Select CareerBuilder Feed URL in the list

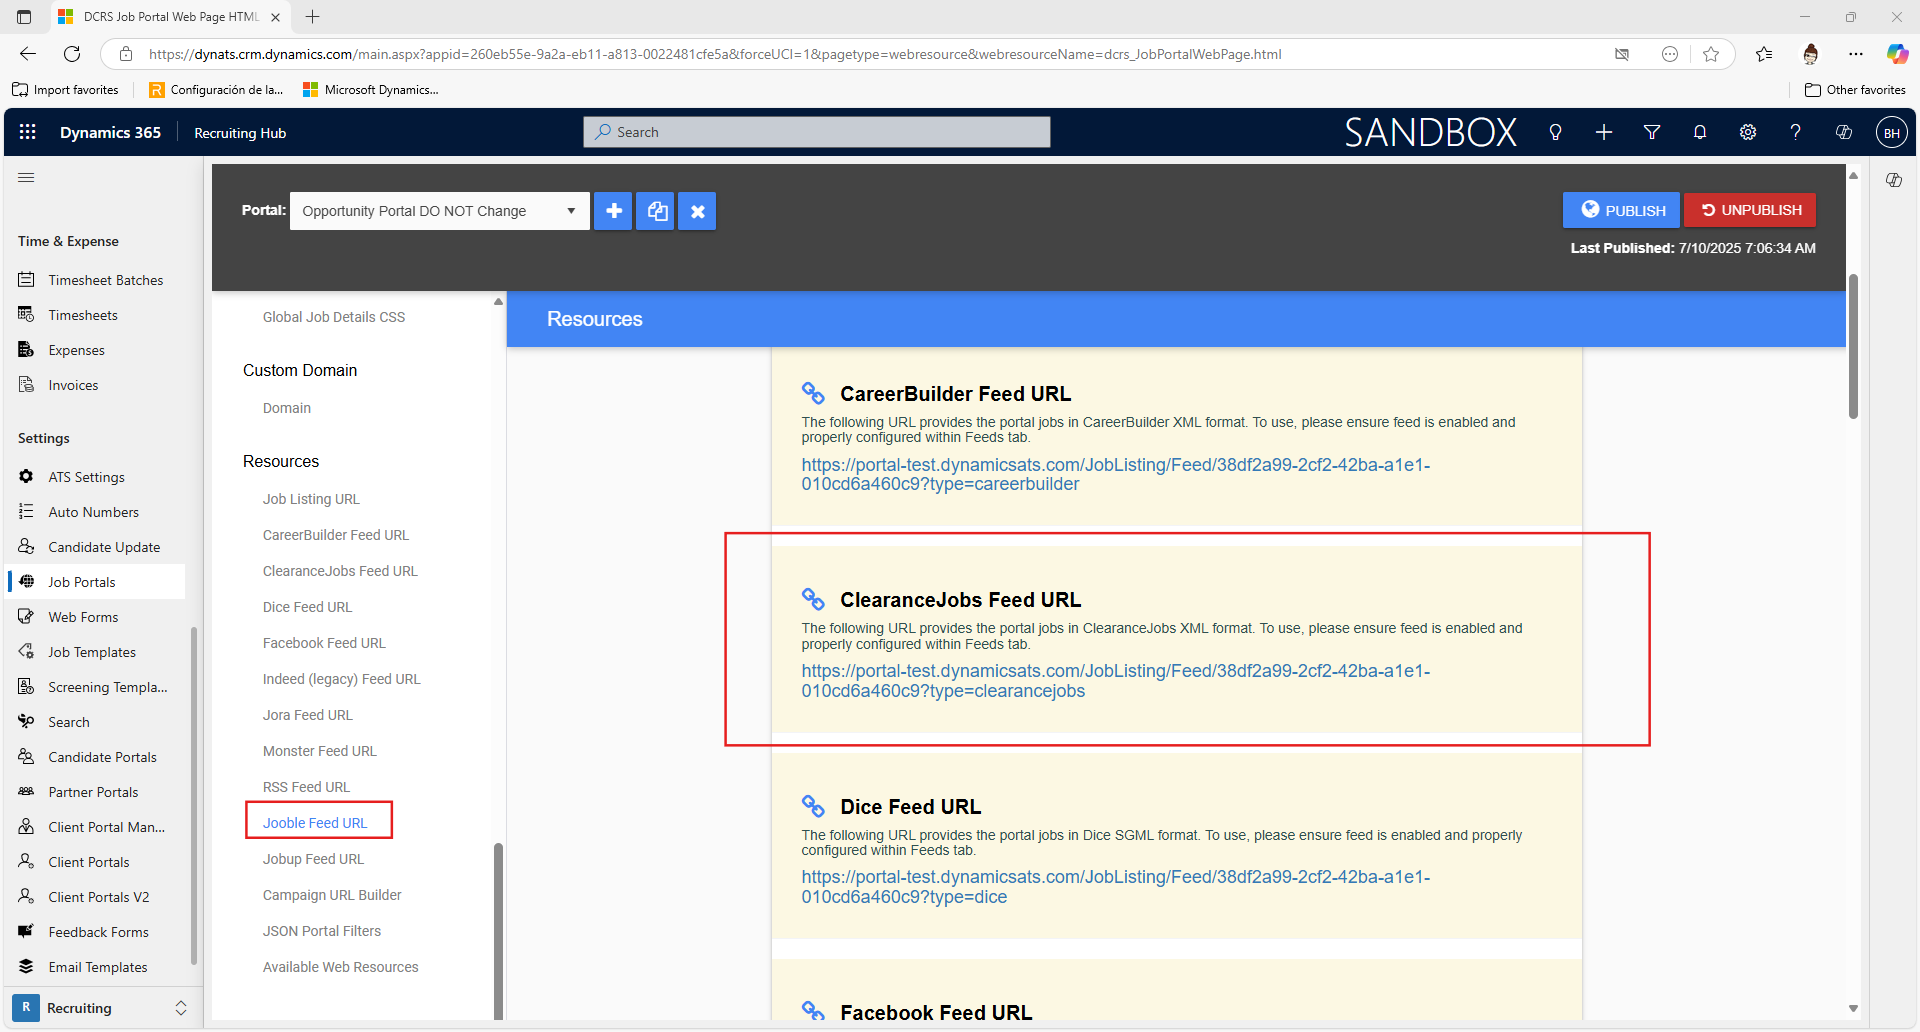pyautogui.click(x=336, y=535)
